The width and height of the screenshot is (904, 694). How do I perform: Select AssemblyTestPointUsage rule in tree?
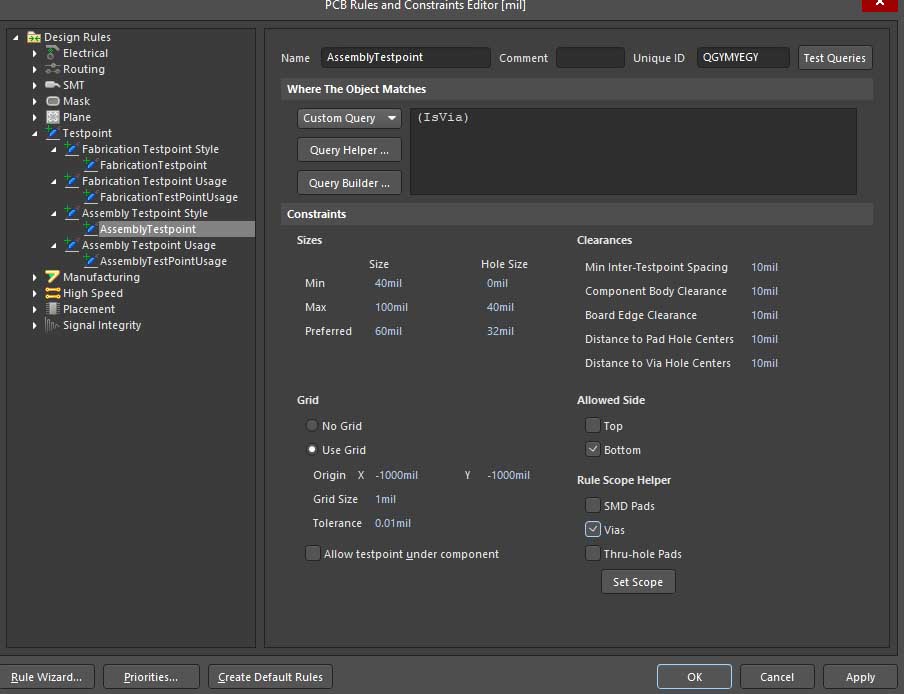point(163,261)
